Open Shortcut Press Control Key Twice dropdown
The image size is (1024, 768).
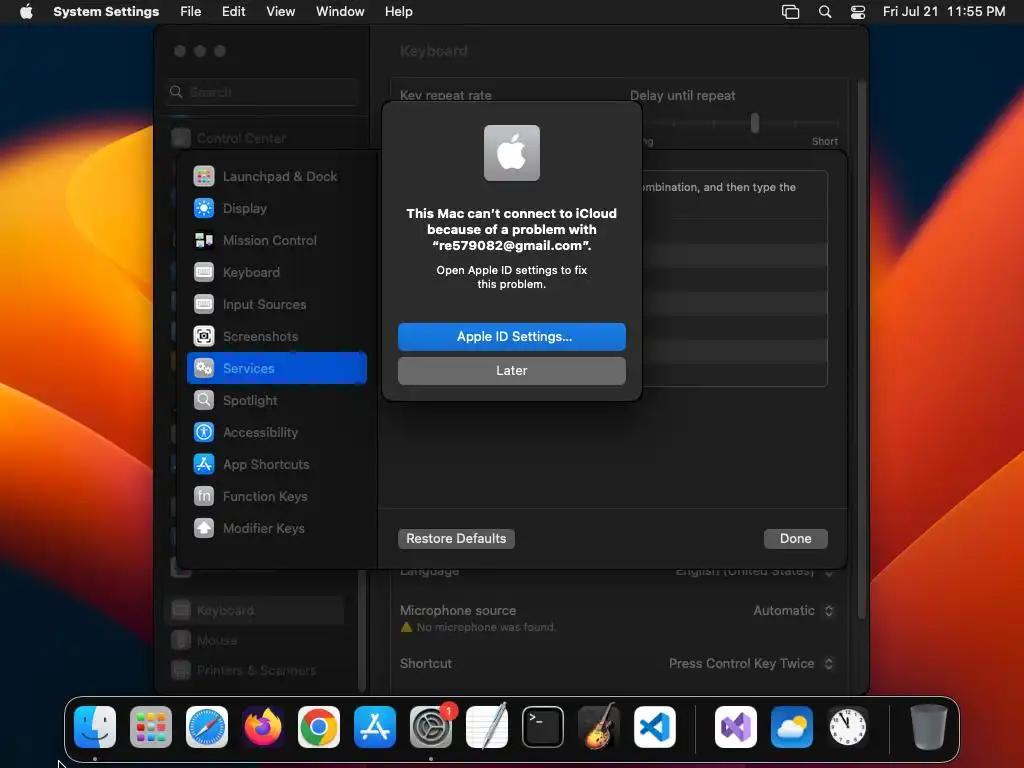click(x=751, y=664)
